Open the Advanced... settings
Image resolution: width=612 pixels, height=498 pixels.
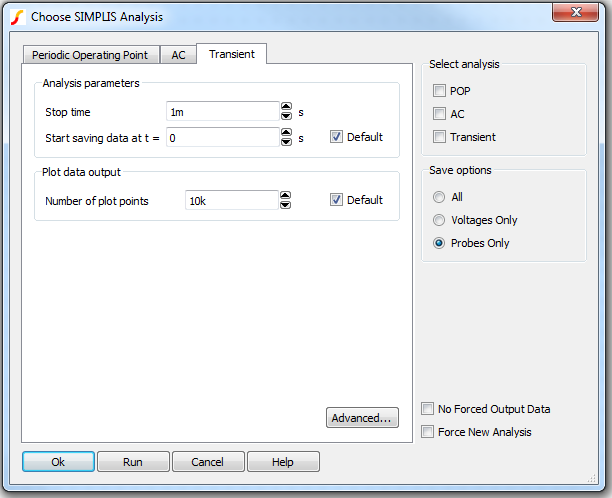363,418
